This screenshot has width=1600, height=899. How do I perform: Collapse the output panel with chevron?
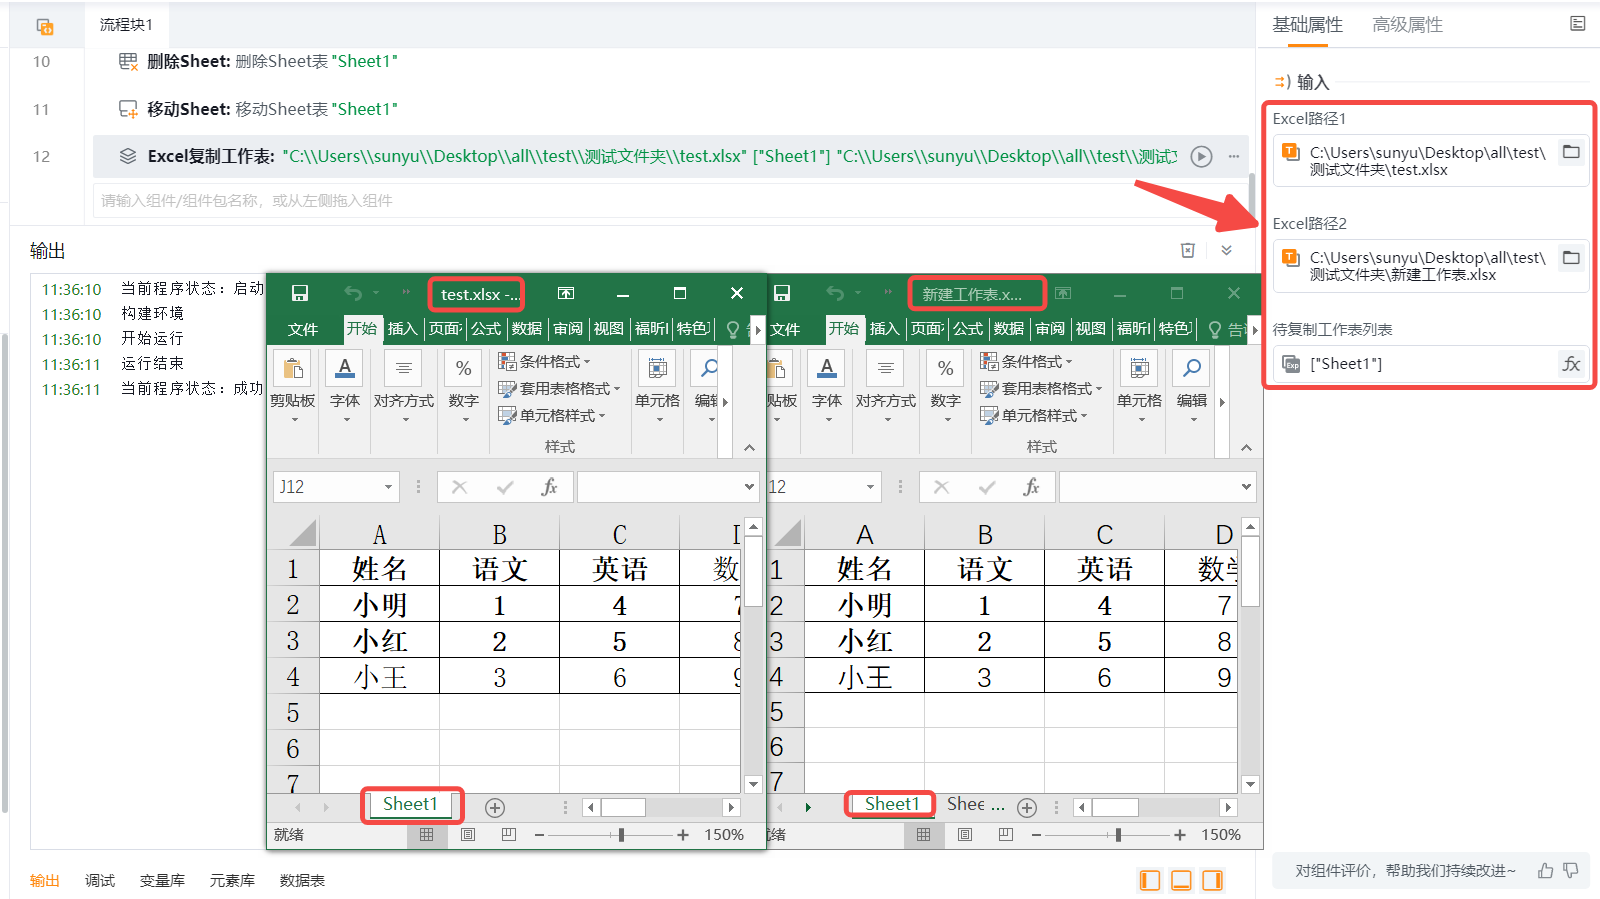(1227, 250)
